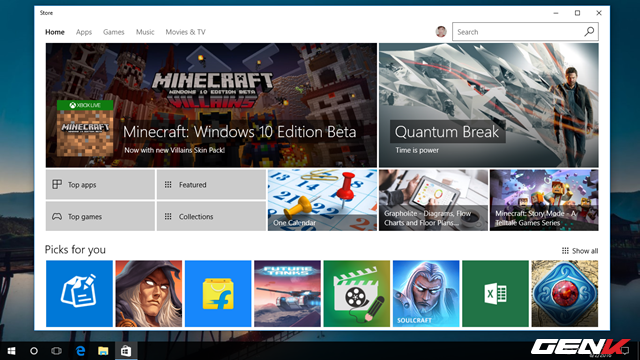Open the green film clapper editor icon
Viewport: 640px width, 360px height.
[x=357, y=293]
